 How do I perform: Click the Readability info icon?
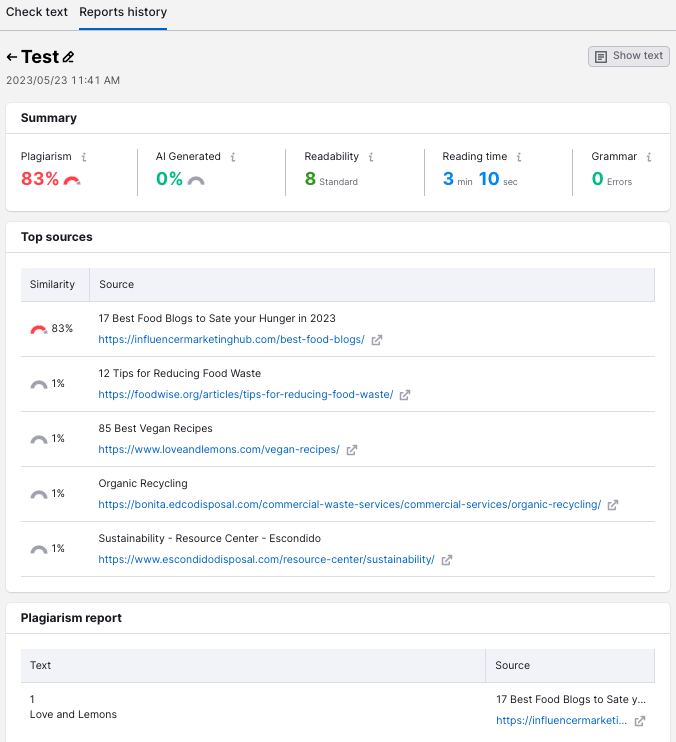pyautogui.click(x=371, y=157)
